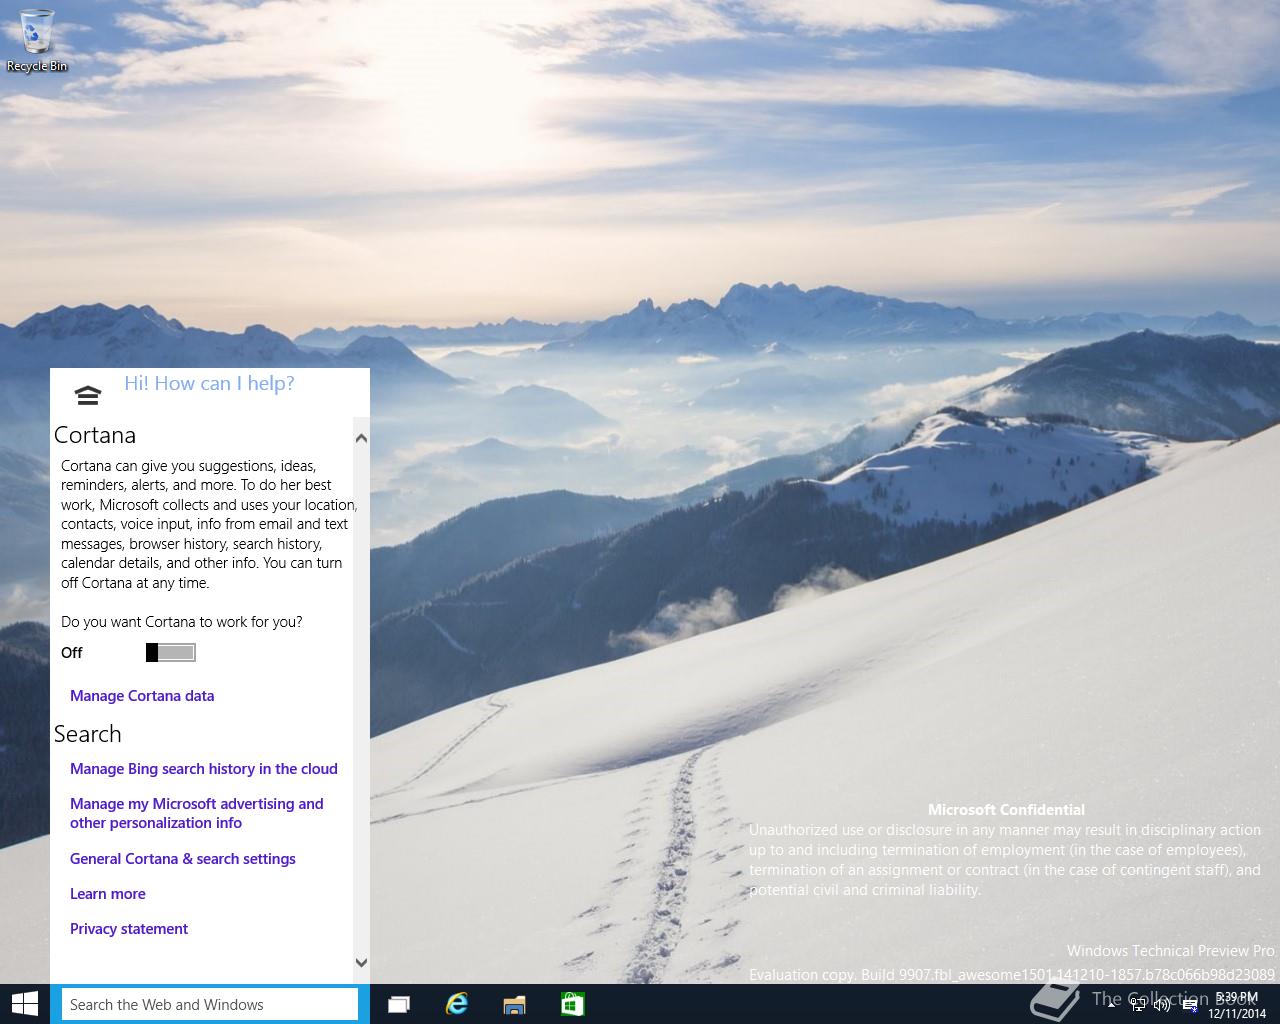Click the scroll-down arrow in Cortana panel

pyautogui.click(x=362, y=963)
